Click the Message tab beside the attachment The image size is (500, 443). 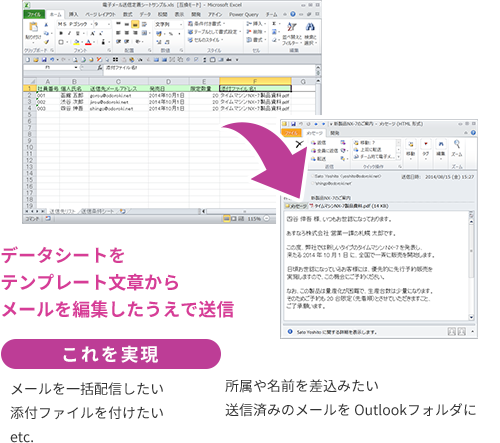(296, 206)
